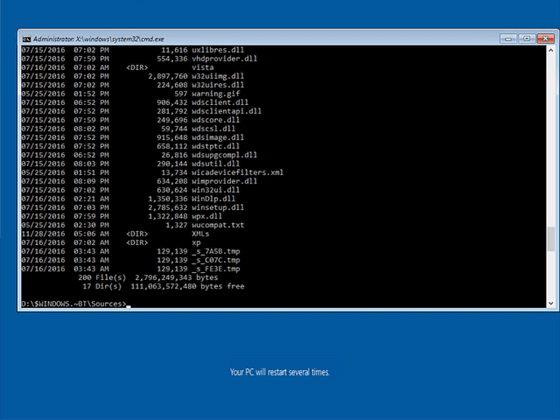Click the file name wdscsl.dll
560x420 pixels.
(214, 129)
